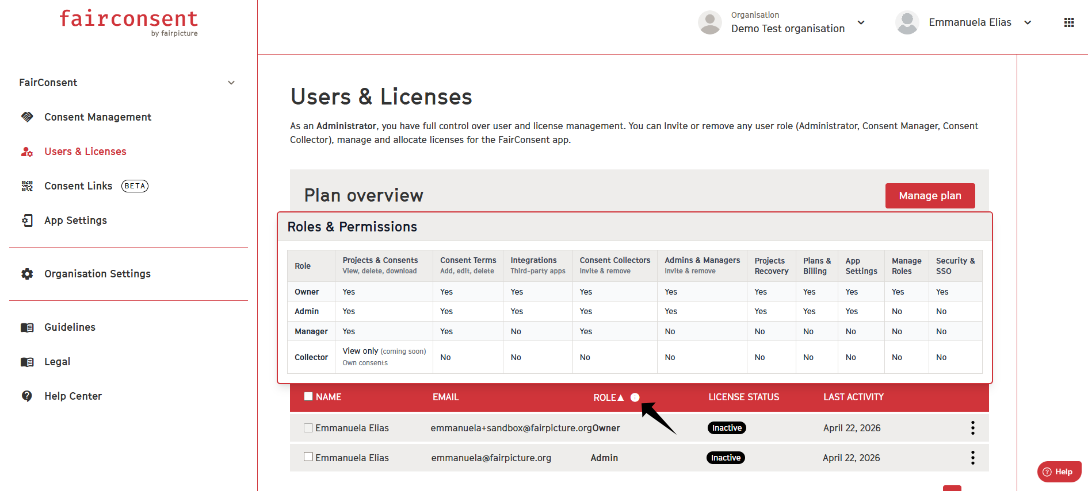Click the Consent Management handshake icon
The image size is (1088, 491).
(27, 117)
